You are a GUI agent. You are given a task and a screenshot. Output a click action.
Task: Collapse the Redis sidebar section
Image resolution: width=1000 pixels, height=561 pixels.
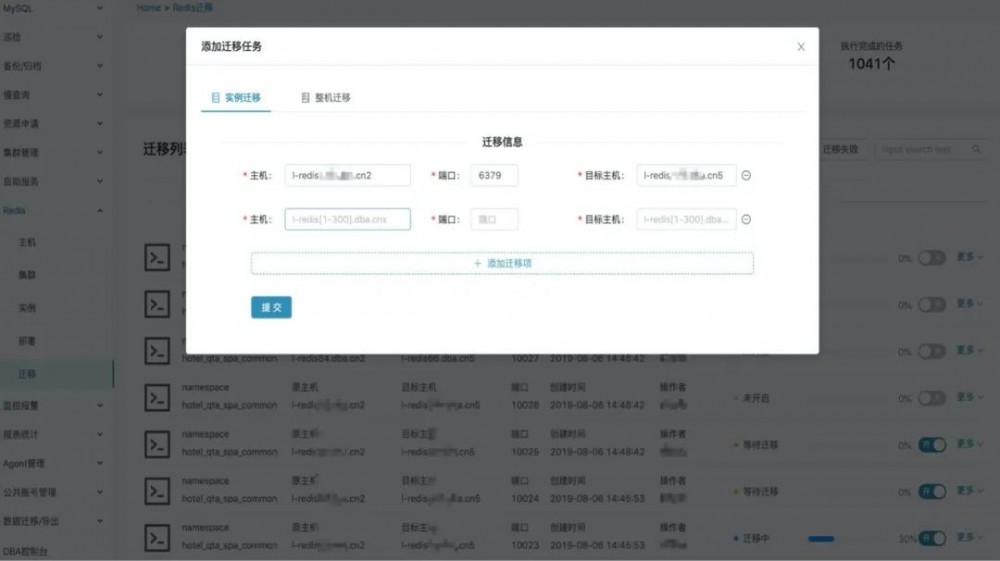(54, 210)
